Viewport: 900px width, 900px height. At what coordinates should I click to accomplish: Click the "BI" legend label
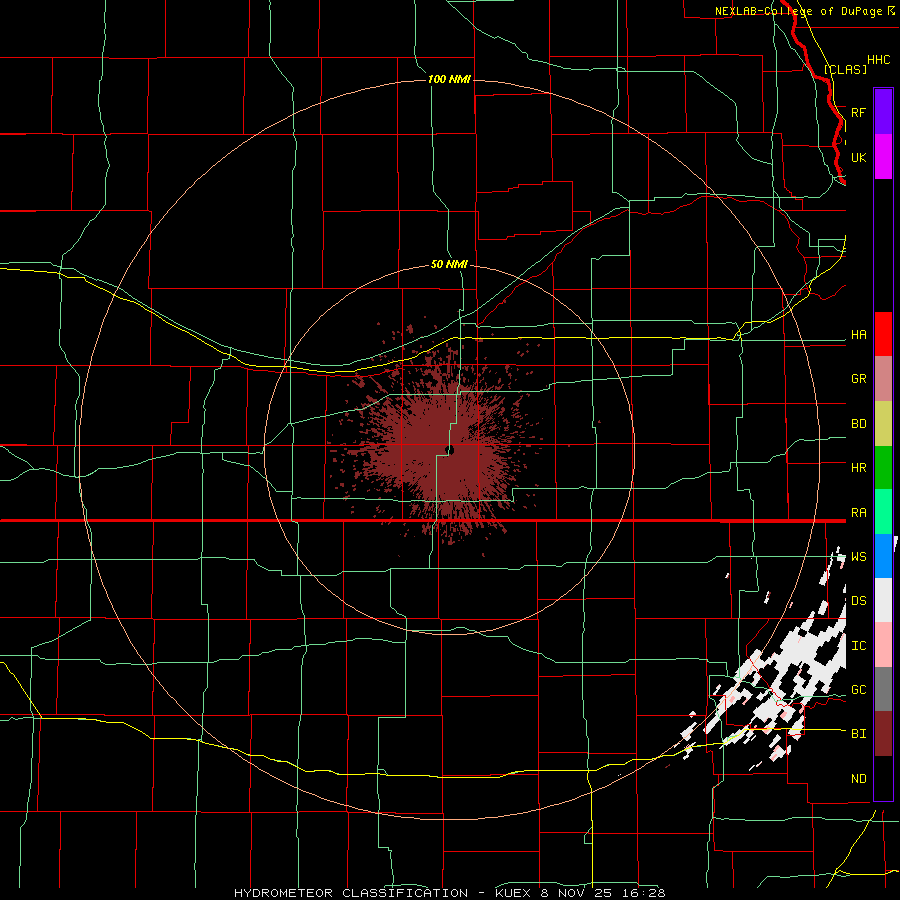point(858,734)
